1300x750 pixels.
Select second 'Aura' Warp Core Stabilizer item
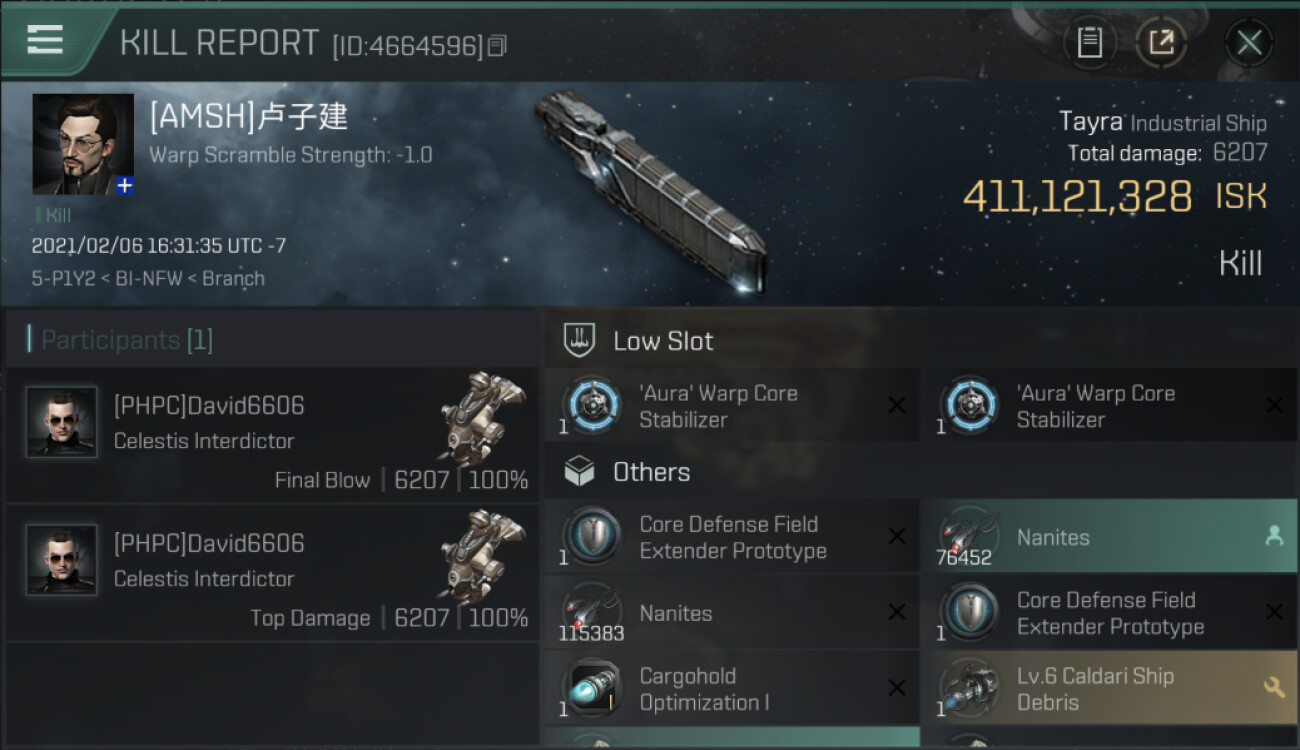[x=1109, y=405]
